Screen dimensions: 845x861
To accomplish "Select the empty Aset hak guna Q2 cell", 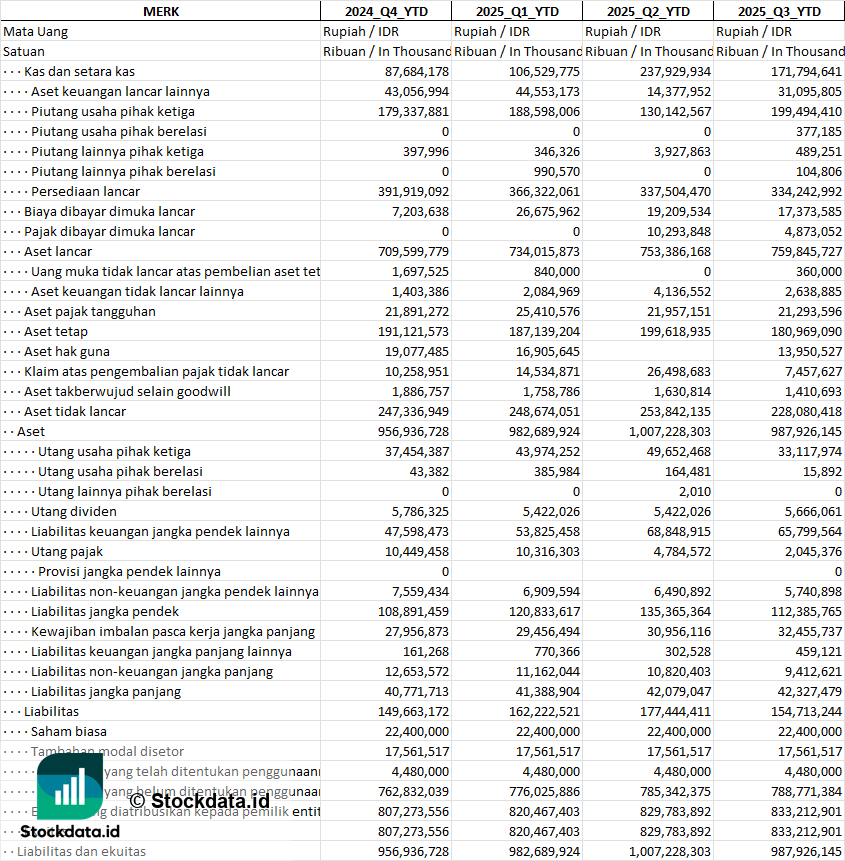I will 648,351.
